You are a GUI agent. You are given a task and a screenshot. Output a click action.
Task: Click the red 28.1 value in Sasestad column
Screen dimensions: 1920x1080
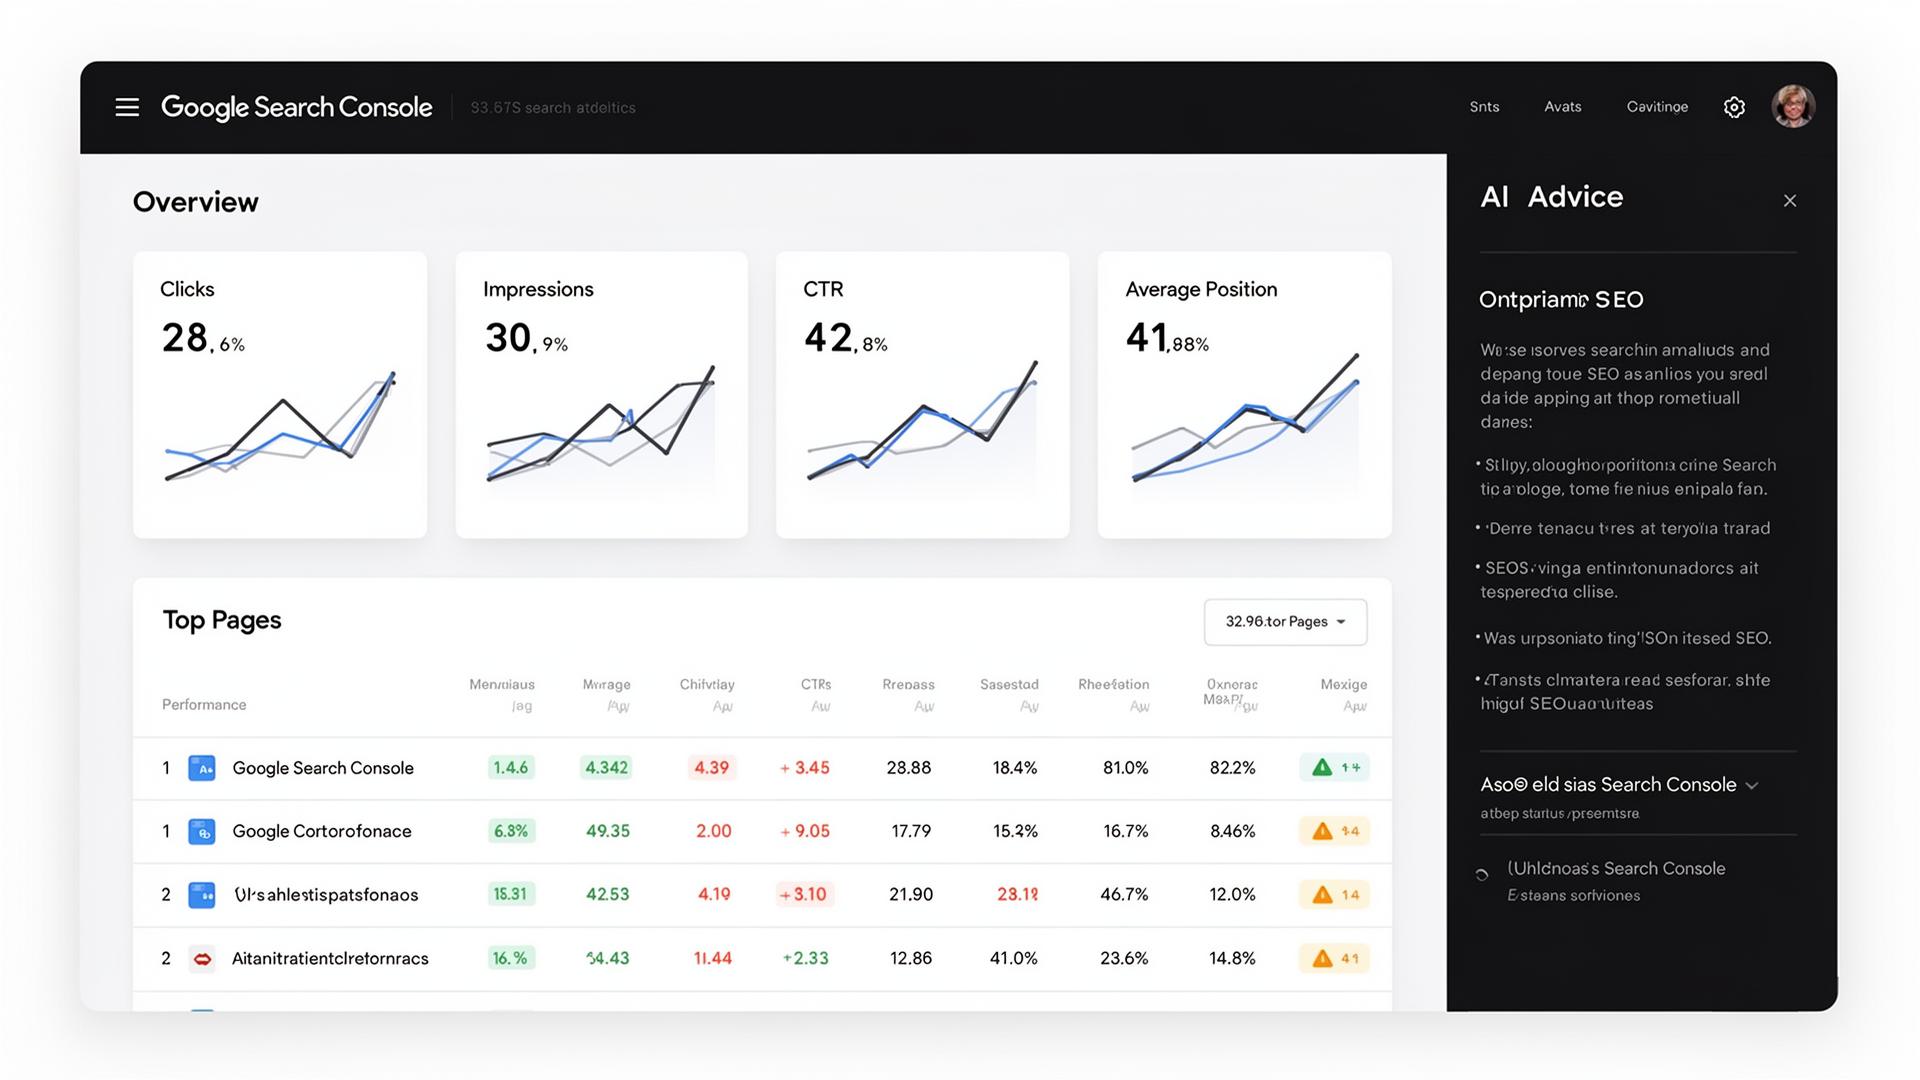[1017, 894]
